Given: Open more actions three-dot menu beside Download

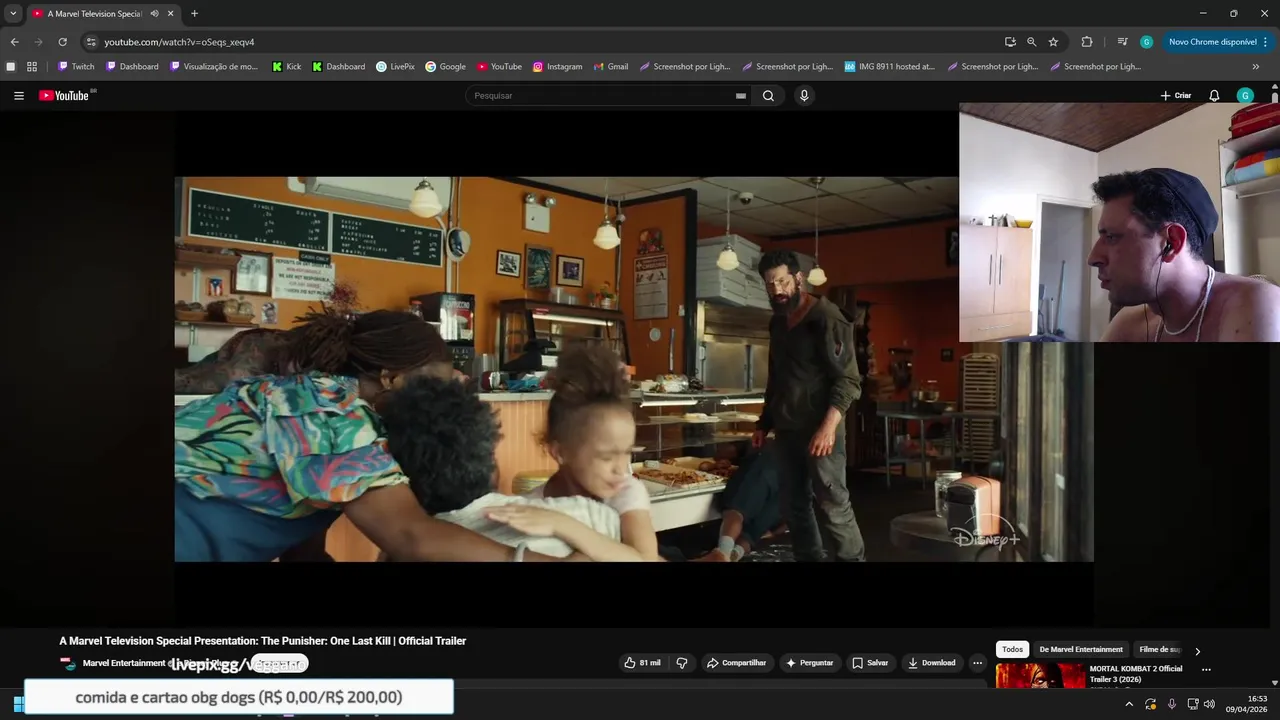Looking at the screenshot, I should pos(977,663).
